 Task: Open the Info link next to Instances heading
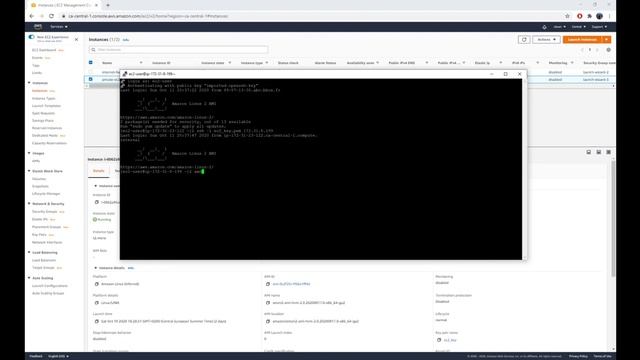[x=126, y=40]
